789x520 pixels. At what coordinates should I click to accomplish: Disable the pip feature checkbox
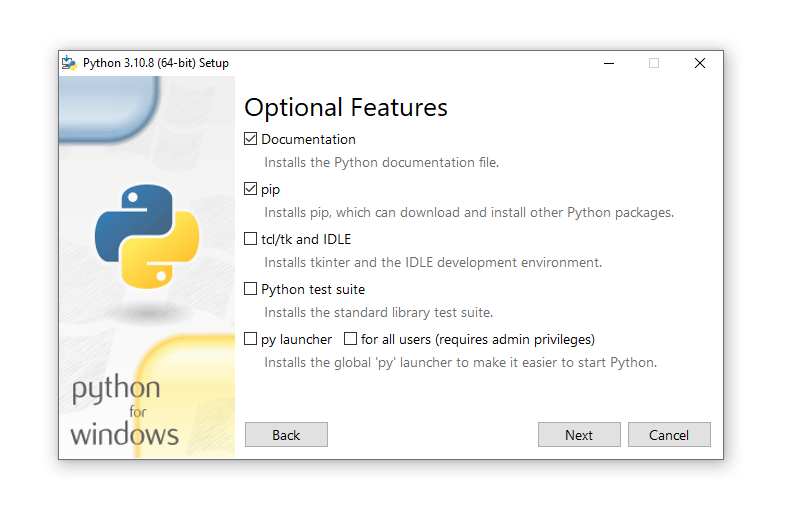click(x=251, y=189)
